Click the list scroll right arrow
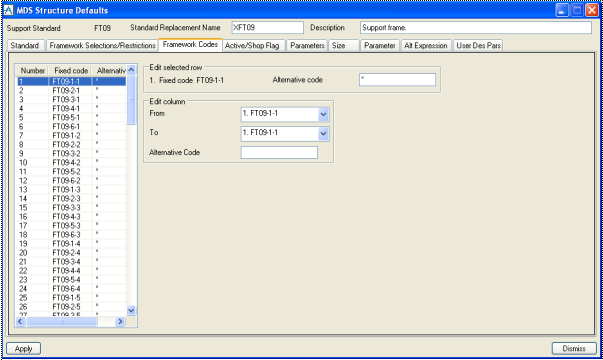 coord(120,321)
